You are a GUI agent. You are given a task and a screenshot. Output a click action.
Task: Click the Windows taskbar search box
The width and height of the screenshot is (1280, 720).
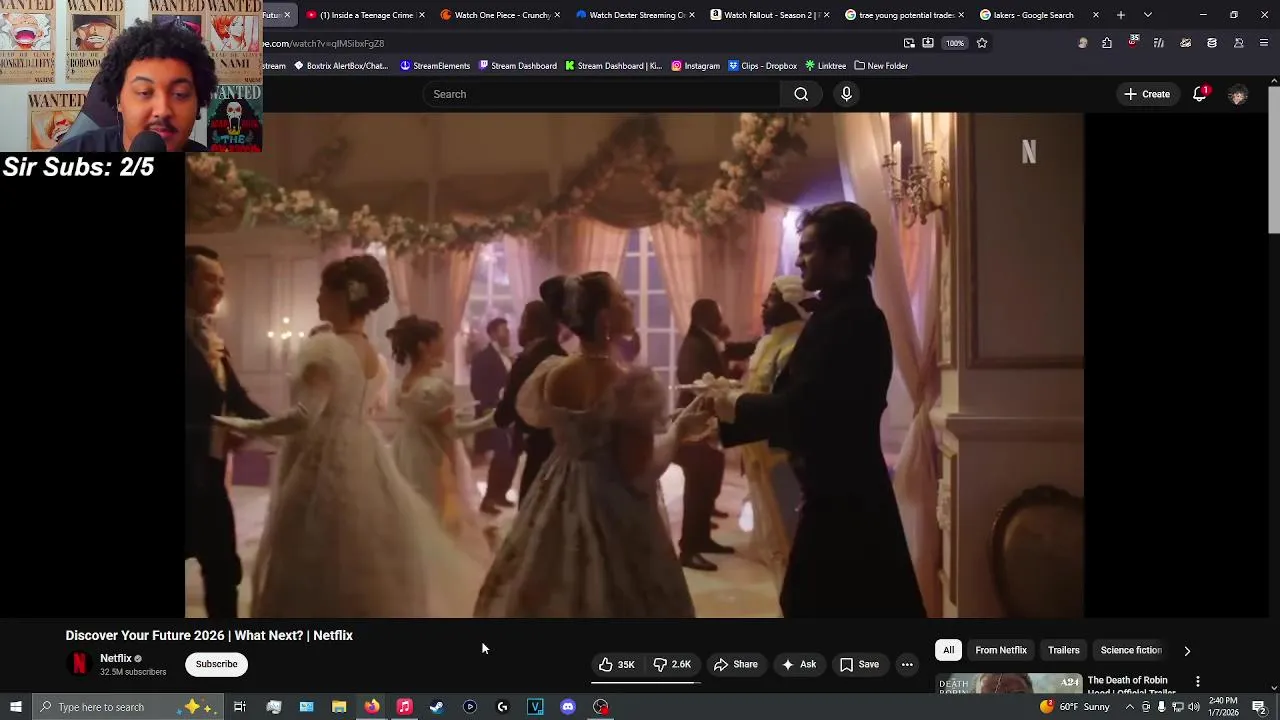127,707
